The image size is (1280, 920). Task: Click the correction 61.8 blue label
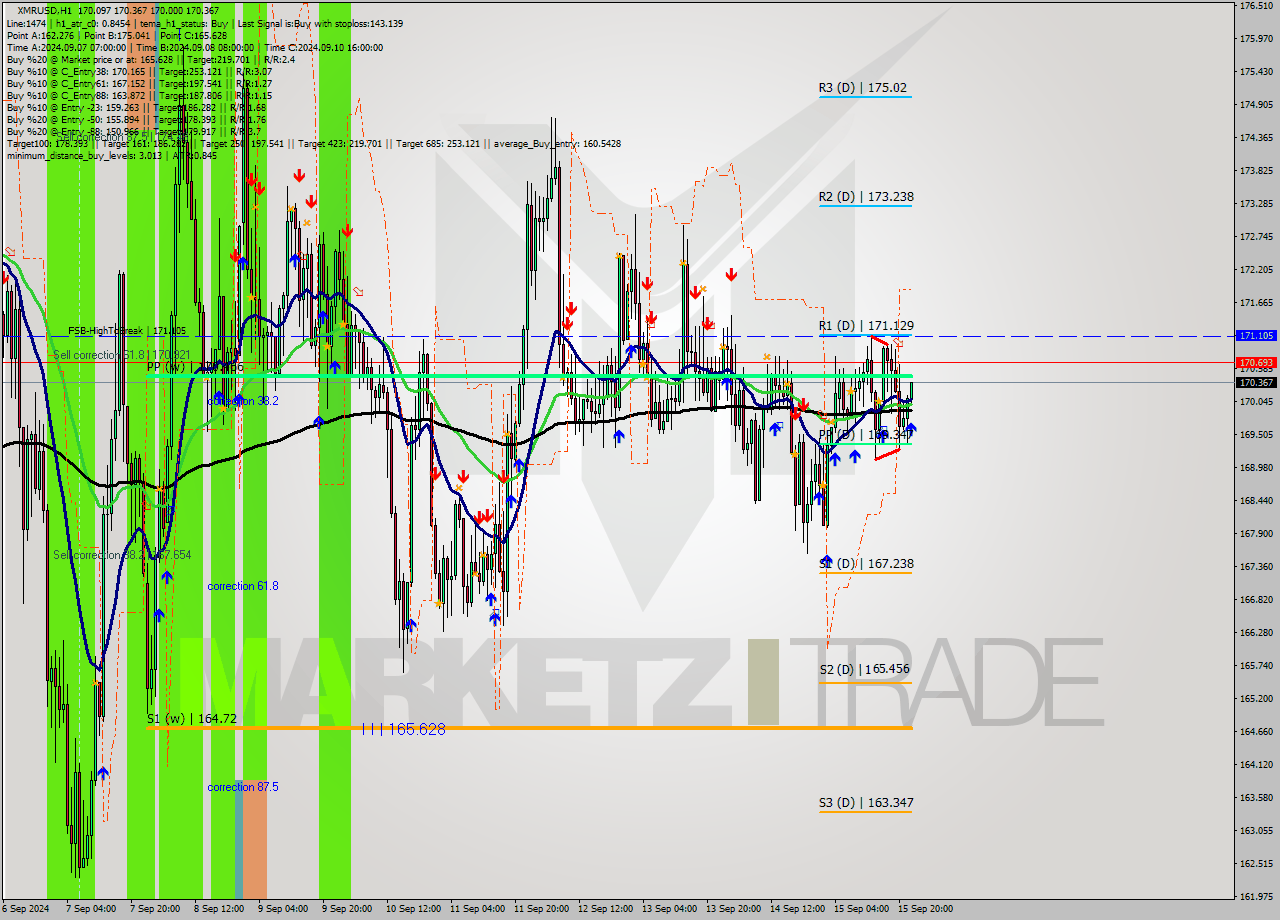point(243,586)
